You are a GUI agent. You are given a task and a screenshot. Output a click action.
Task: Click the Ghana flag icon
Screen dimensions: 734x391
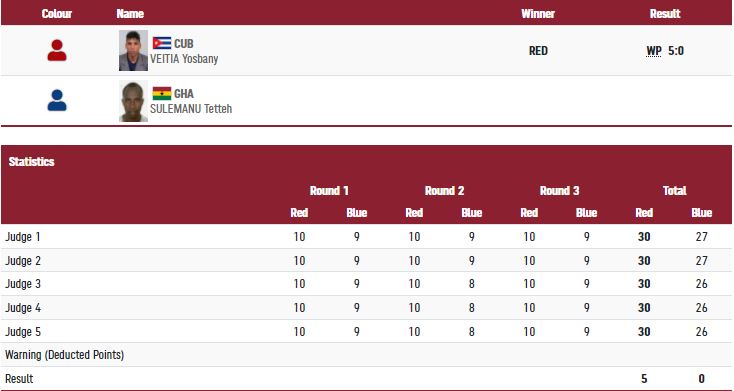(x=162, y=93)
